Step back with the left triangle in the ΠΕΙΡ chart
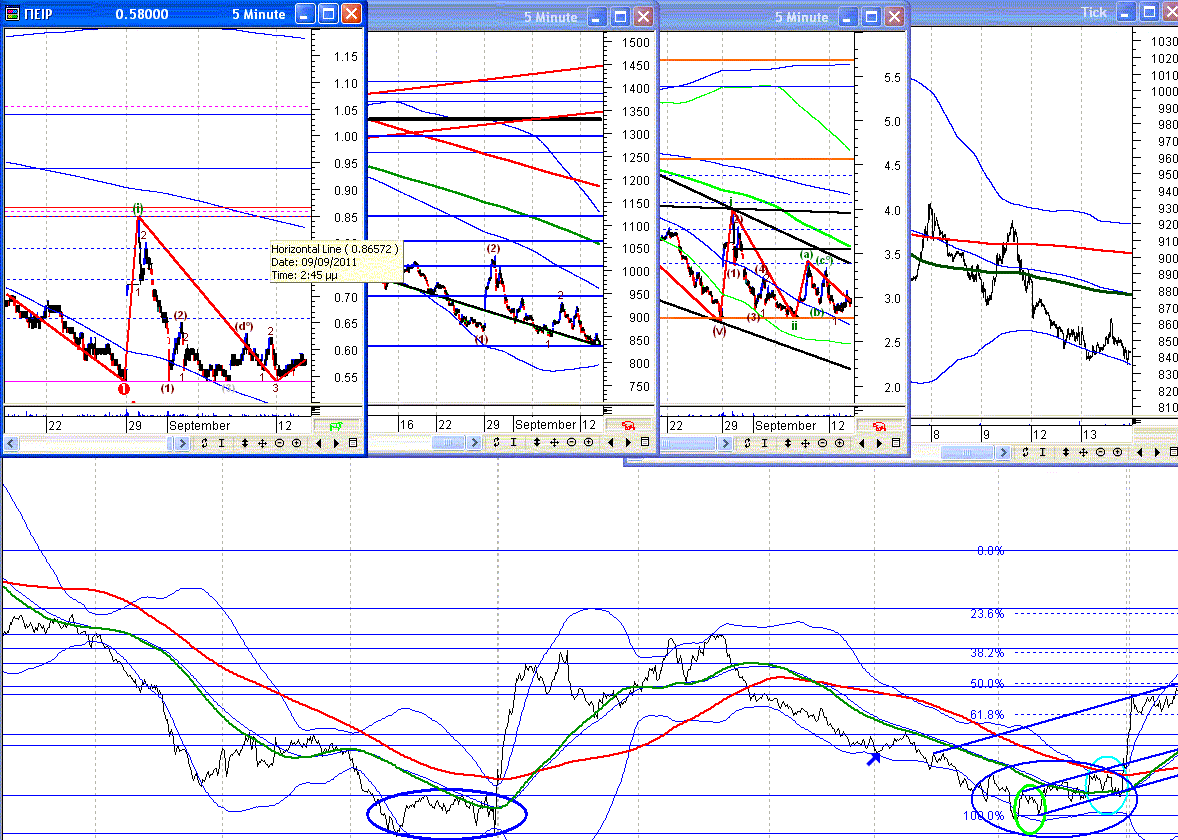This screenshot has width=1178, height=840. (x=319, y=443)
